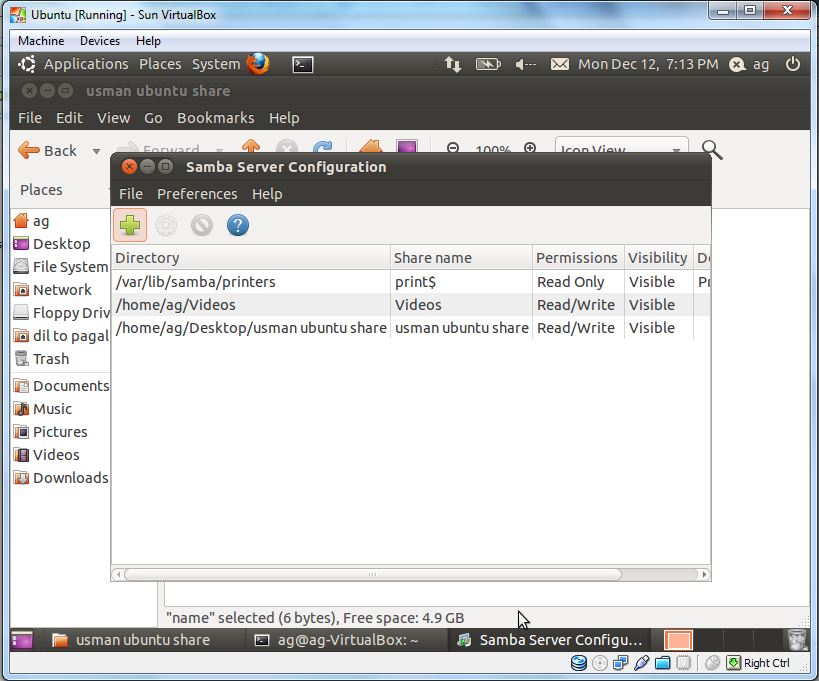The height and width of the screenshot is (681, 819).
Task: Open Documents in Places sidebar
Action: pyautogui.click(x=61, y=386)
